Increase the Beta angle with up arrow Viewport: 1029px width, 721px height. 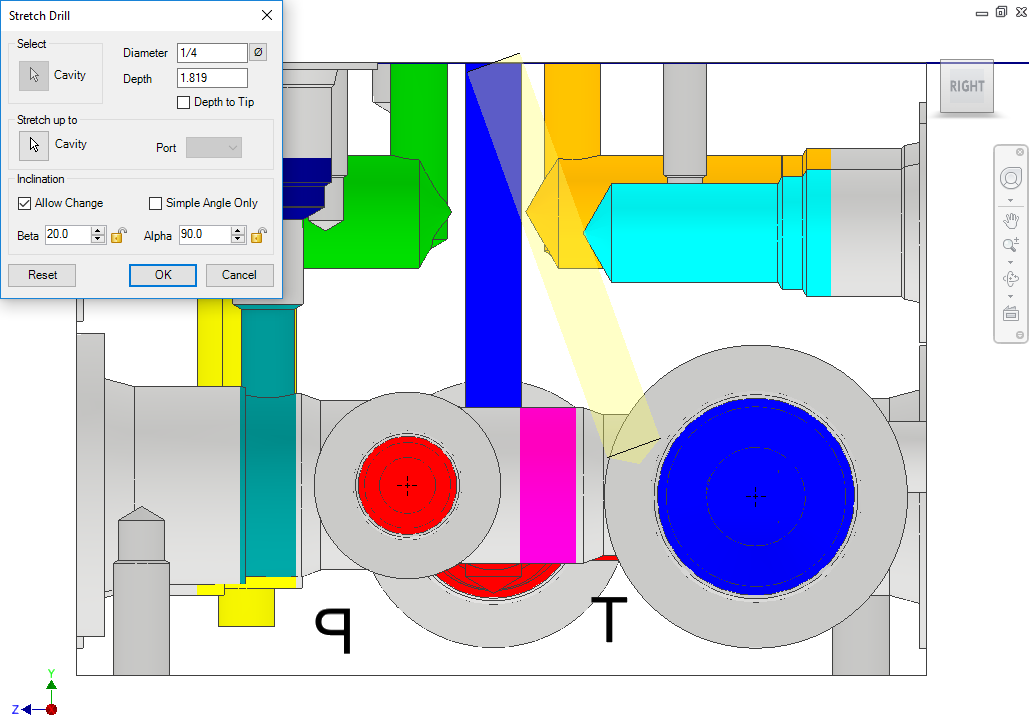98,230
